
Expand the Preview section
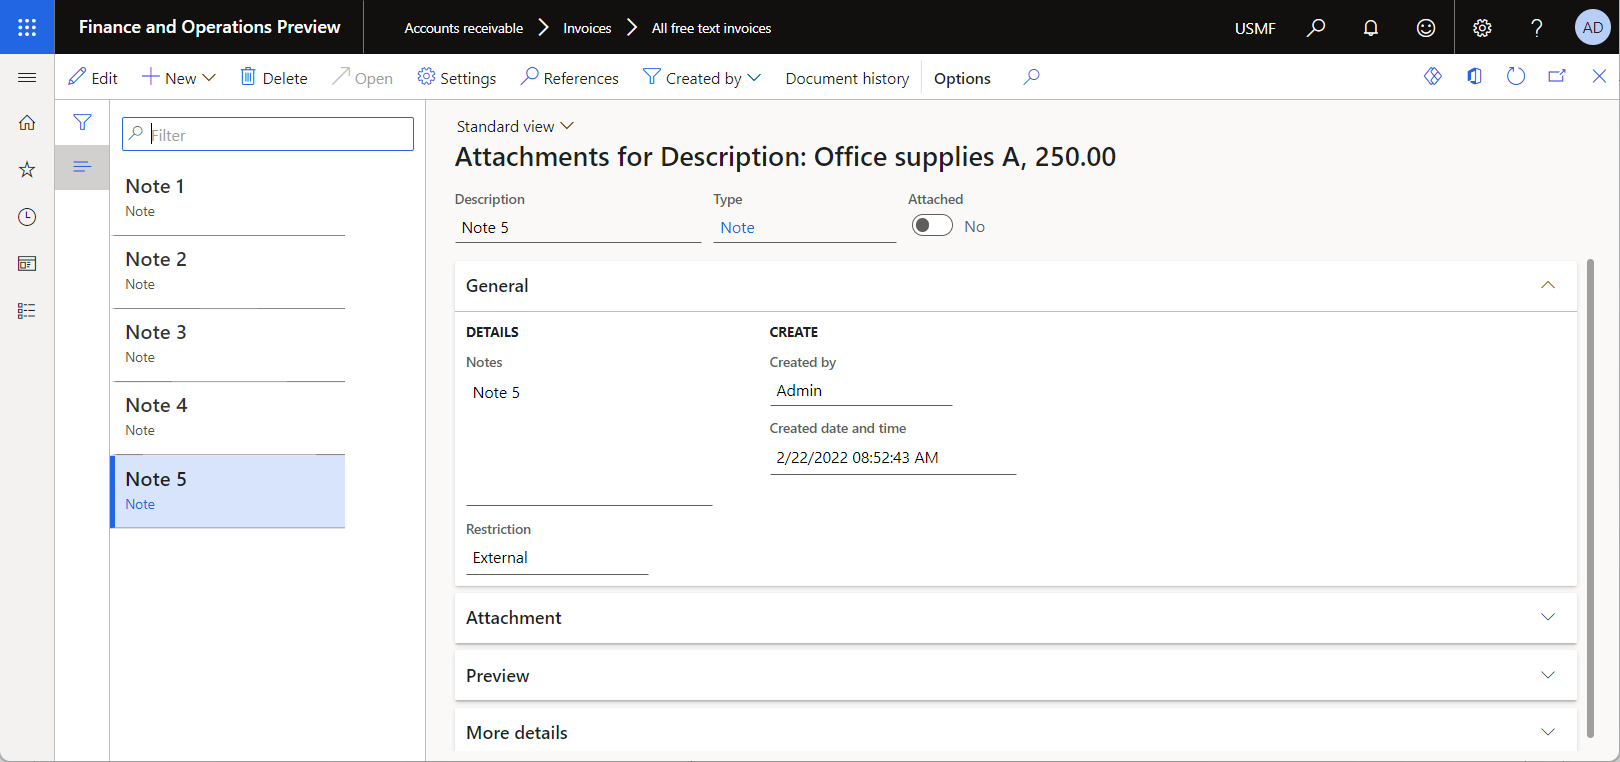(x=1548, y=676)
